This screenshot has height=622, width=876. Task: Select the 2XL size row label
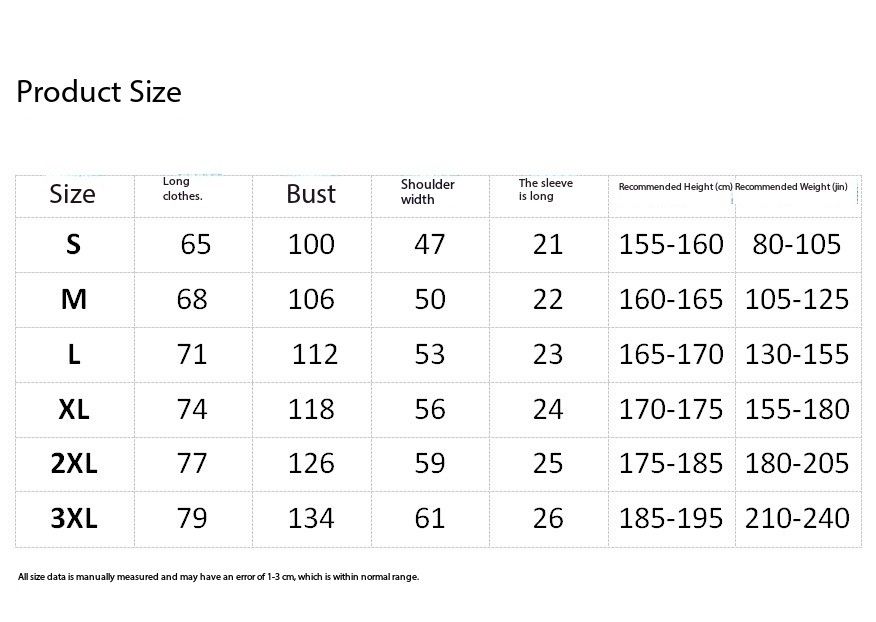click(x=73, y=464)
